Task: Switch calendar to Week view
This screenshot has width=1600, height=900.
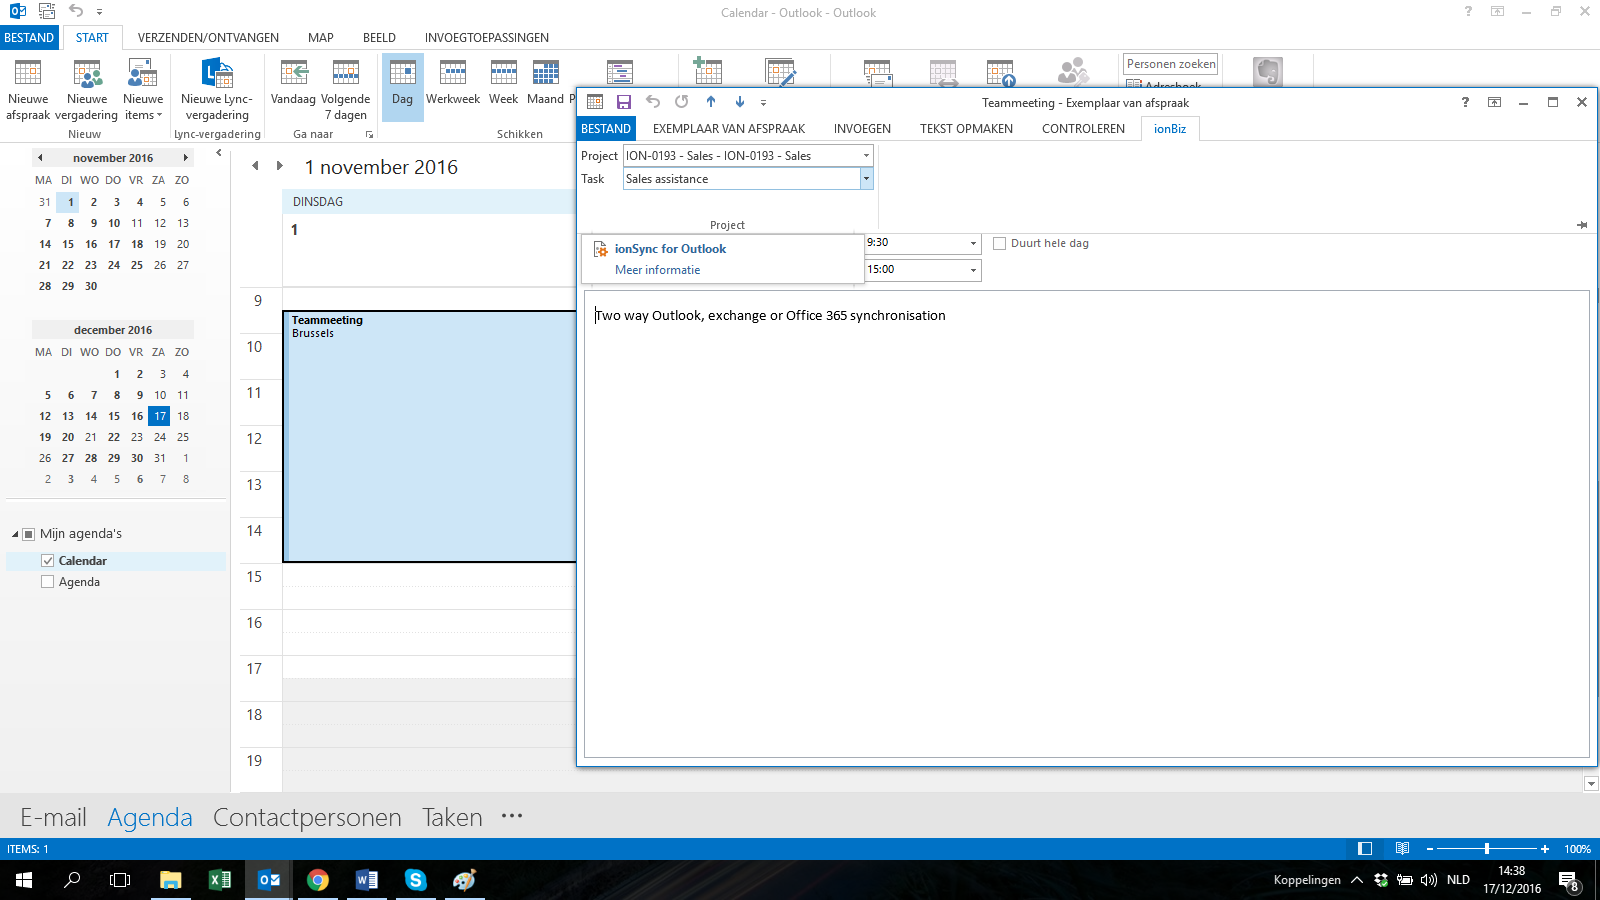Action: pyautogui.click(x=504, y=82)
